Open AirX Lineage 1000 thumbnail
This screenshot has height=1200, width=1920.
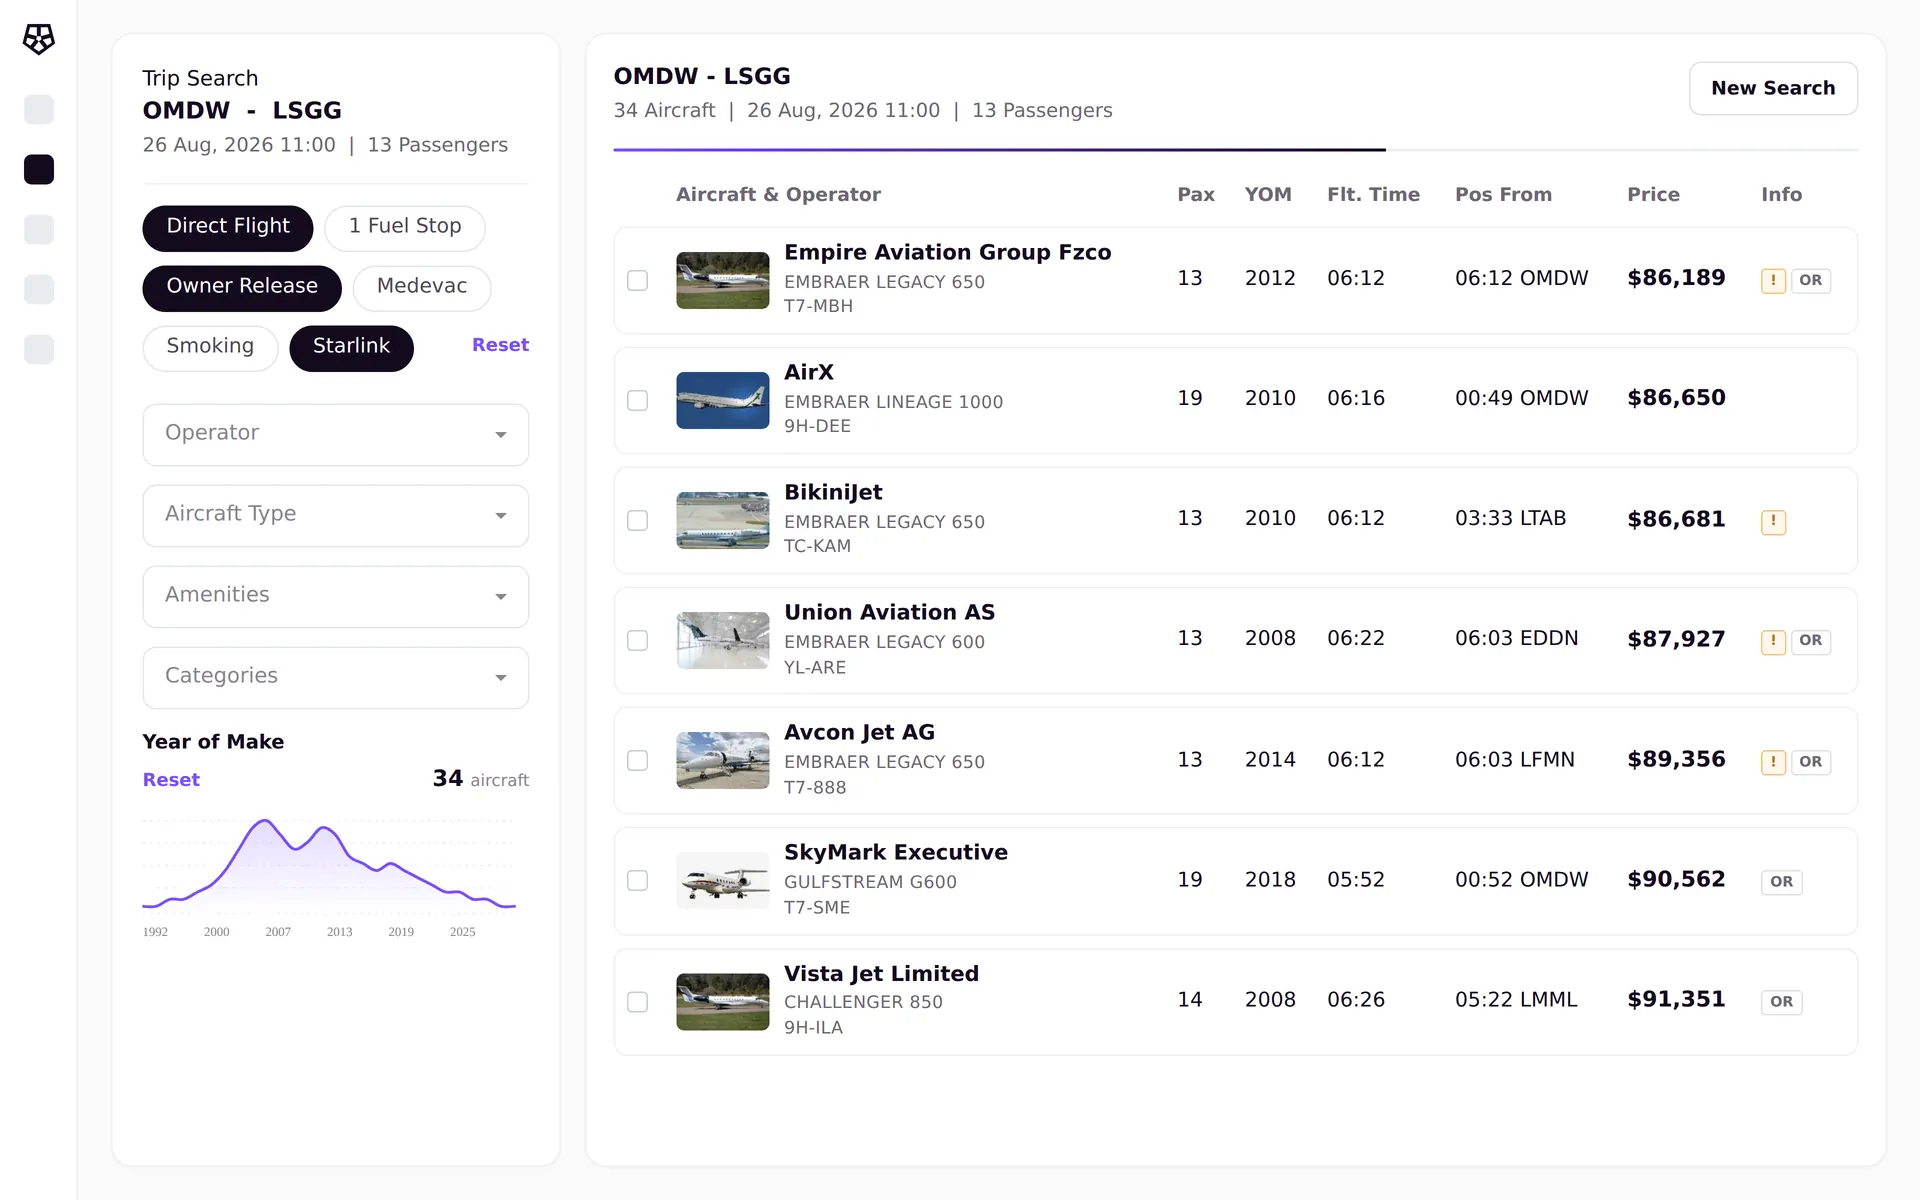(x=722, y=400)
